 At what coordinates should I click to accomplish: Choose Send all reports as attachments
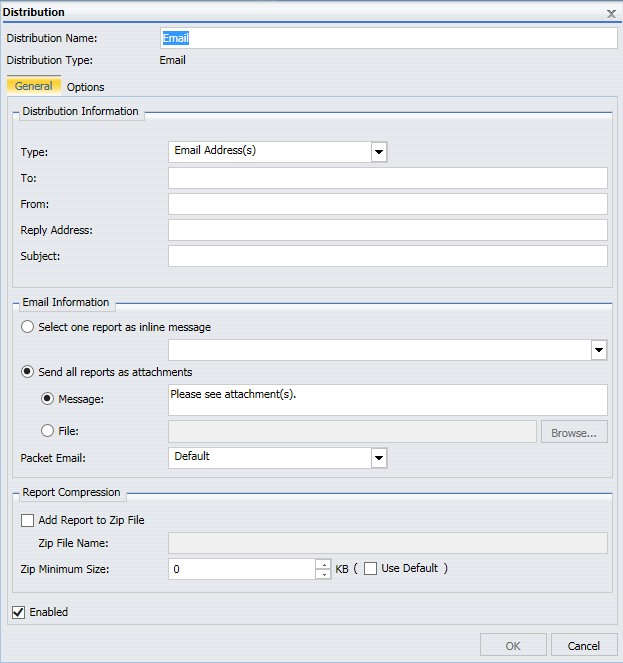[27, 372]
